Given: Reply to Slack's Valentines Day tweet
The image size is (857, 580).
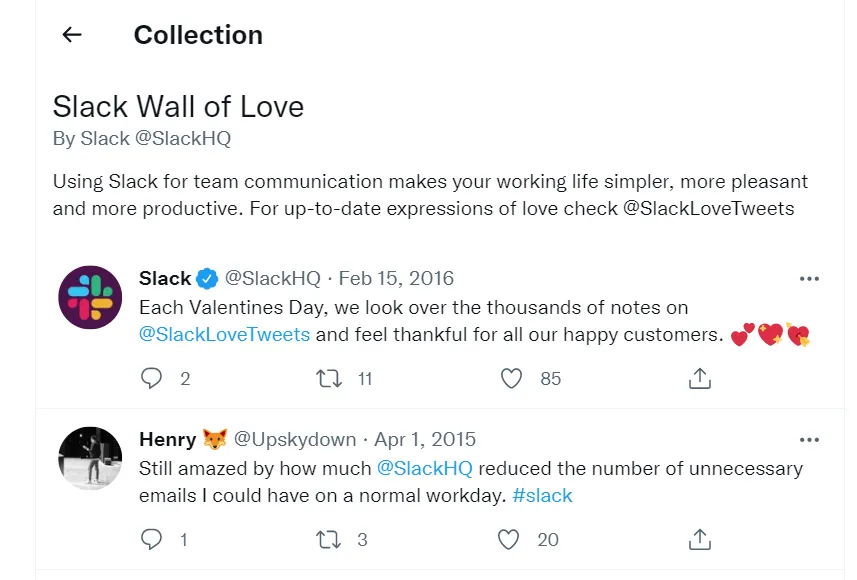Looking at the screenshot, I should [152, 378].
